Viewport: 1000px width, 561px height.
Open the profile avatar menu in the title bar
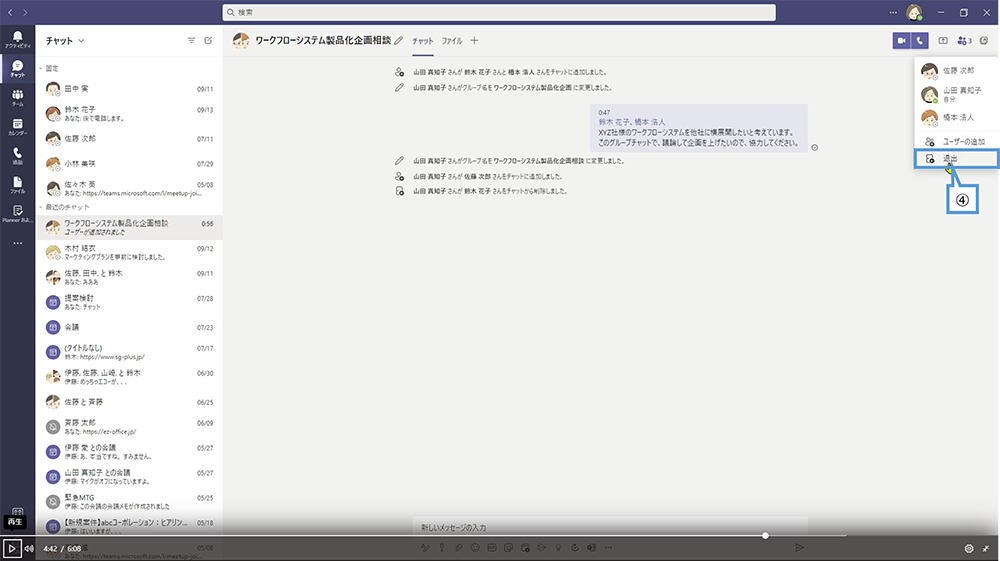(914, 12)
